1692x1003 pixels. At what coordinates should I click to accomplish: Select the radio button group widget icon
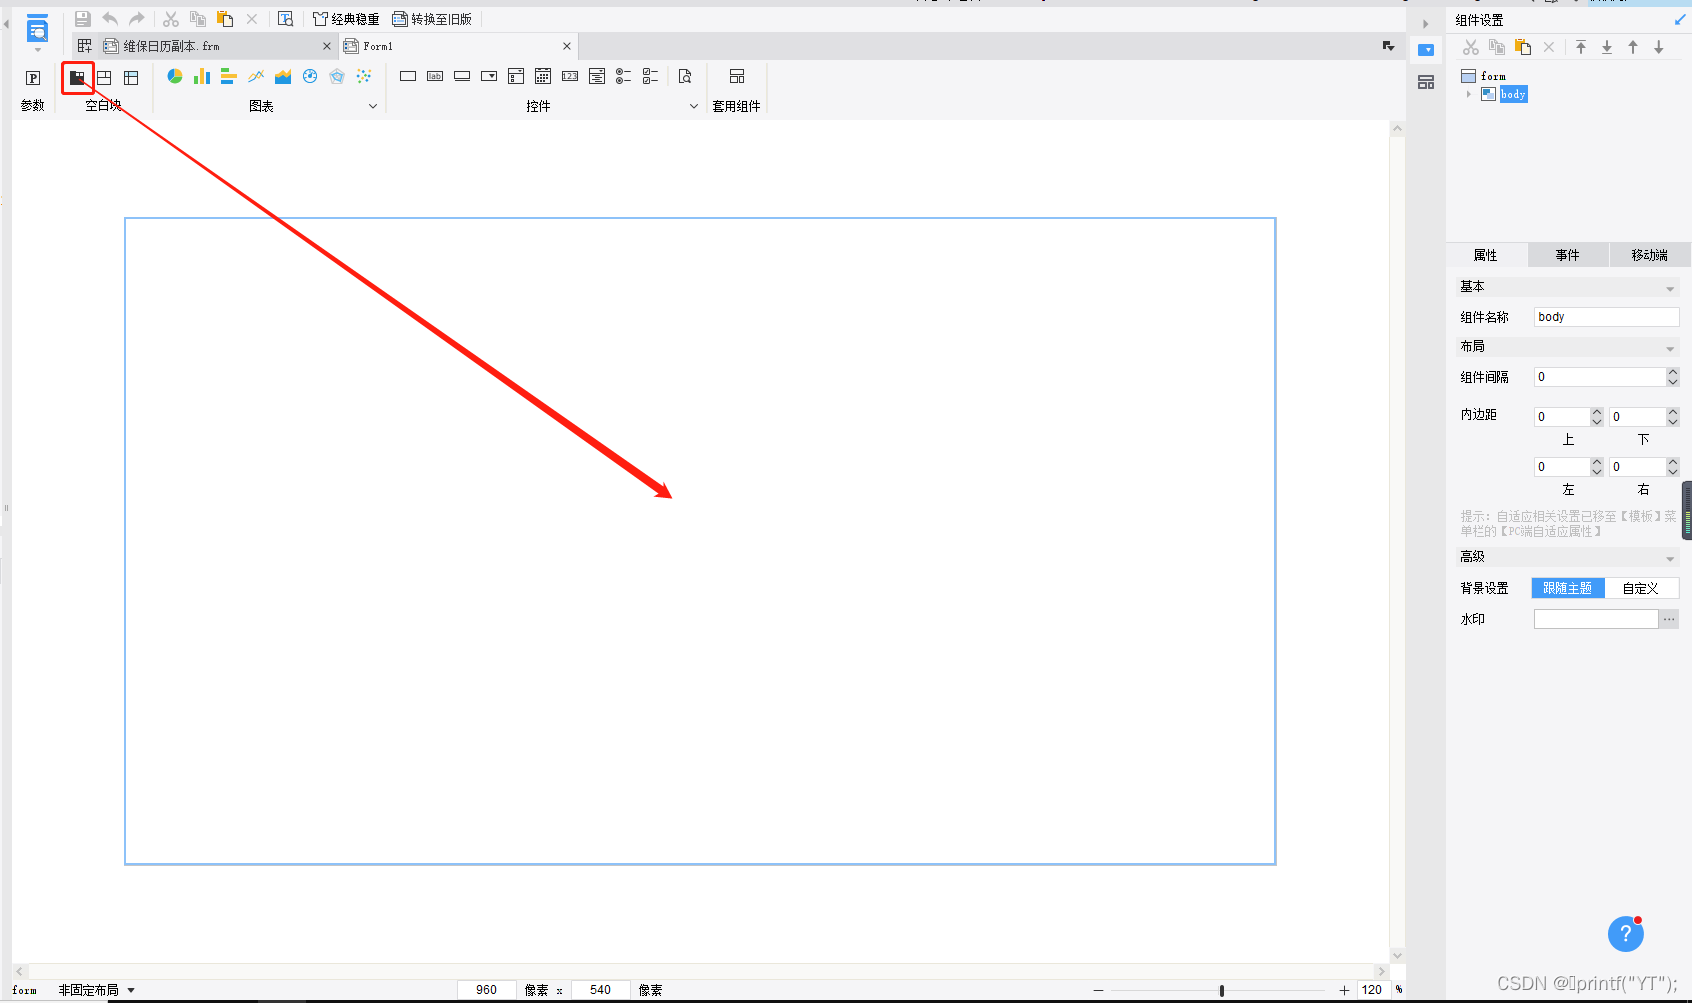624,76
